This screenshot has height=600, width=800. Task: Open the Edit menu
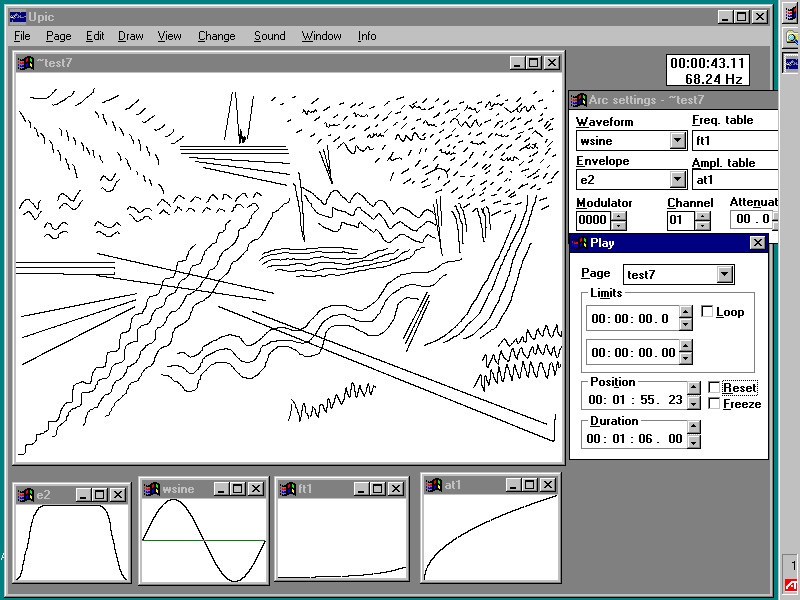[x=95, y=36]
